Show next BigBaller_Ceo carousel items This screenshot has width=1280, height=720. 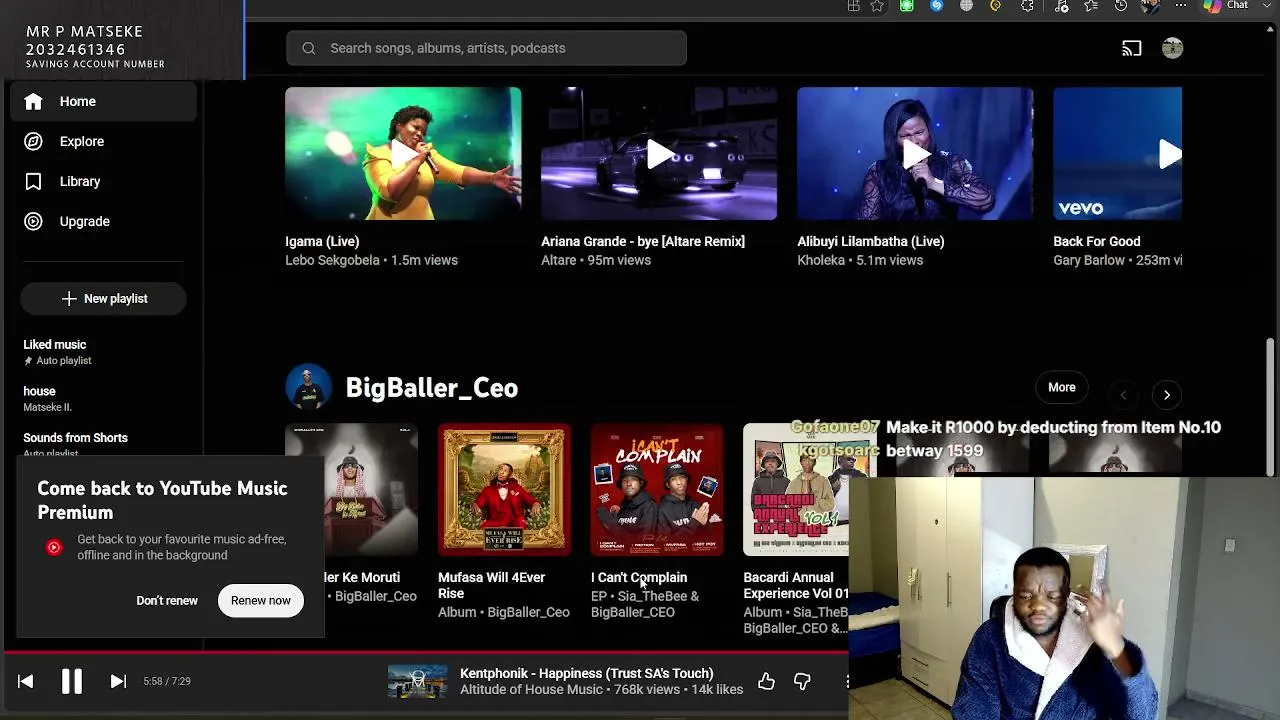pyautogui.click(x=1167, y=395)
